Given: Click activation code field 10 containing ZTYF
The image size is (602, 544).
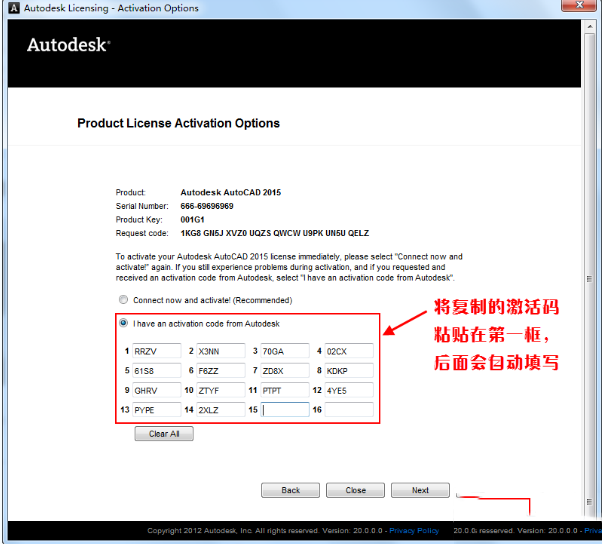Looking at the screenshot, I should (221, 390).
